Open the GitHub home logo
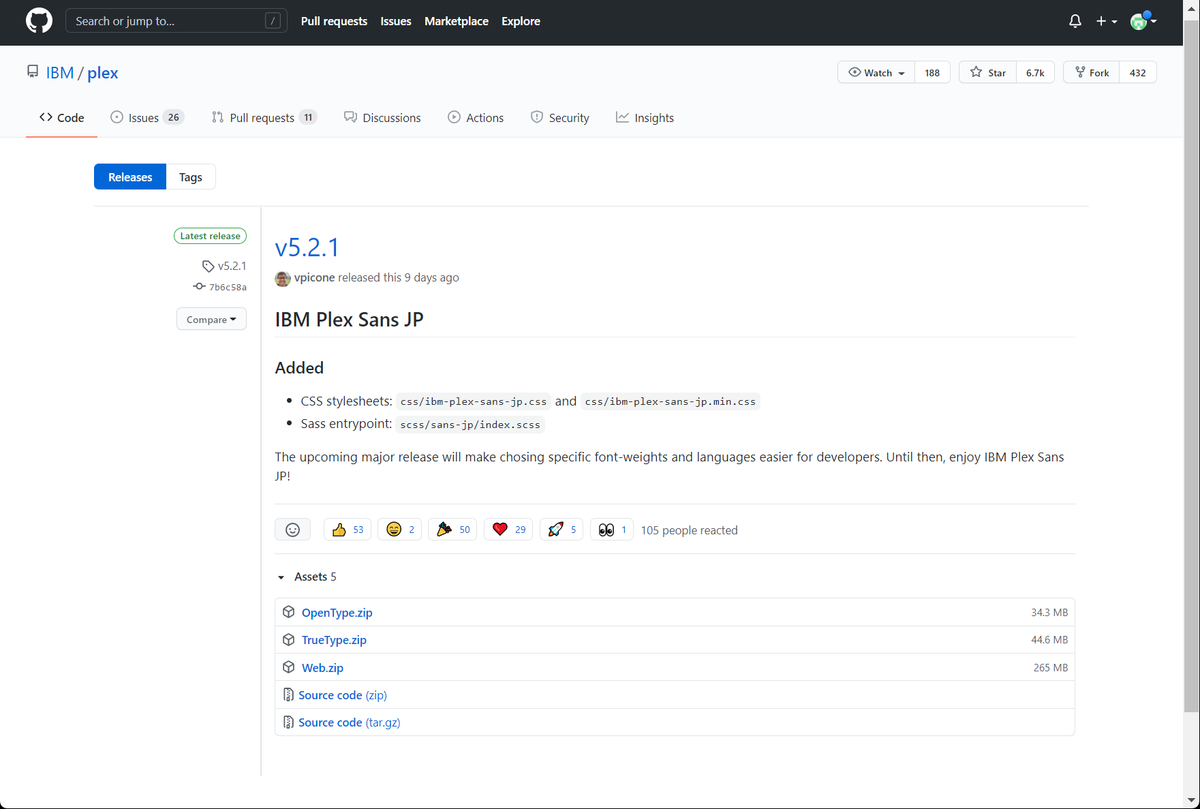The width and height of the screenshot is (1200, 809). (x=39, y=21)
